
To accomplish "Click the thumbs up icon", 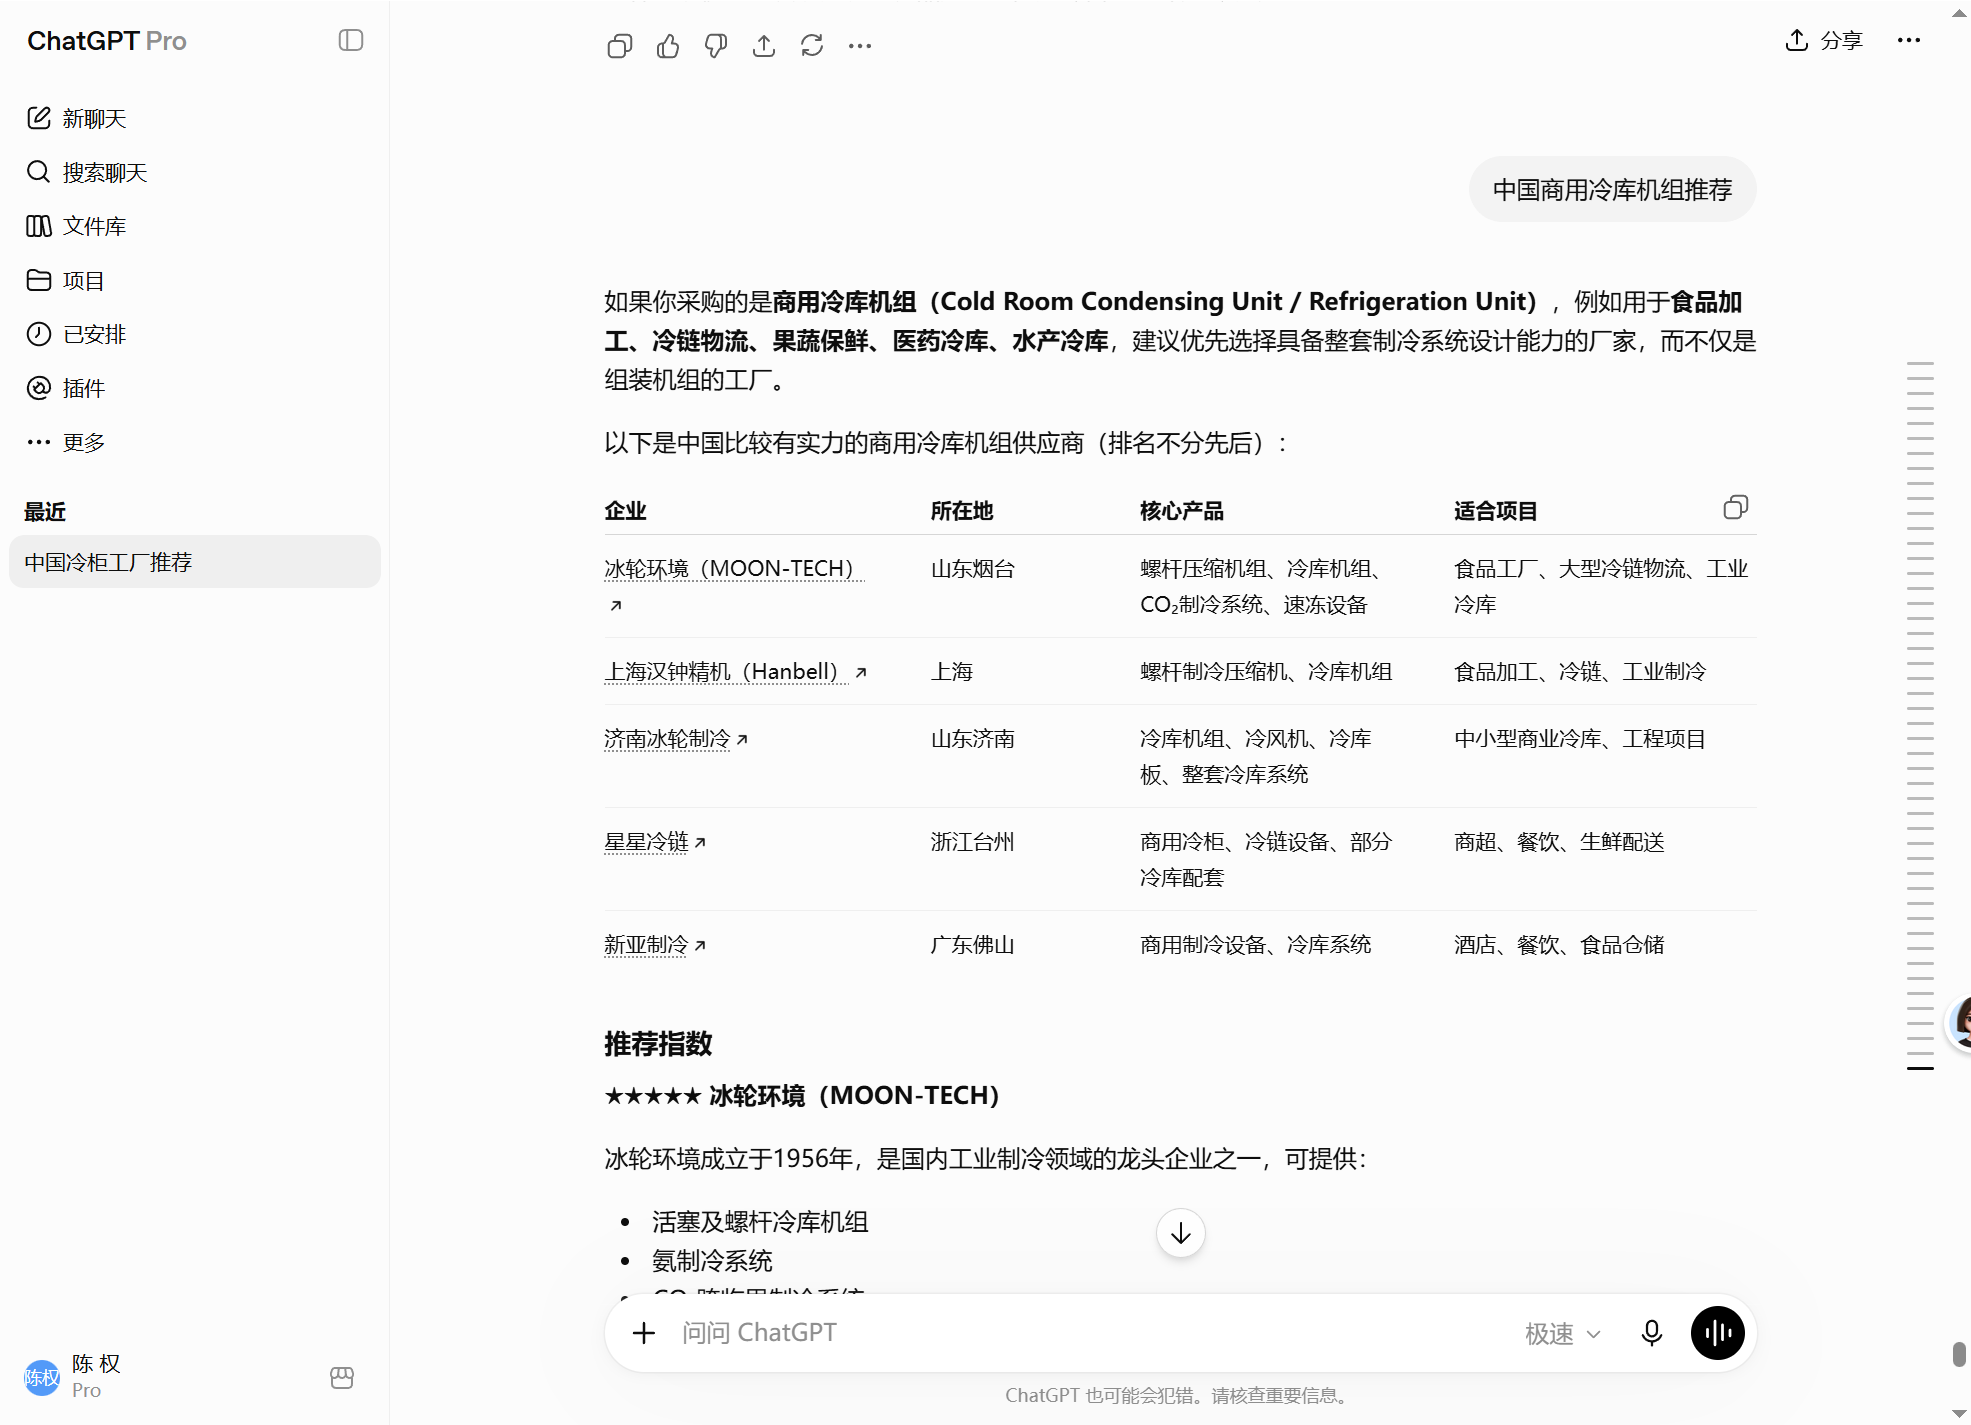I will click(x=668, y=46).
